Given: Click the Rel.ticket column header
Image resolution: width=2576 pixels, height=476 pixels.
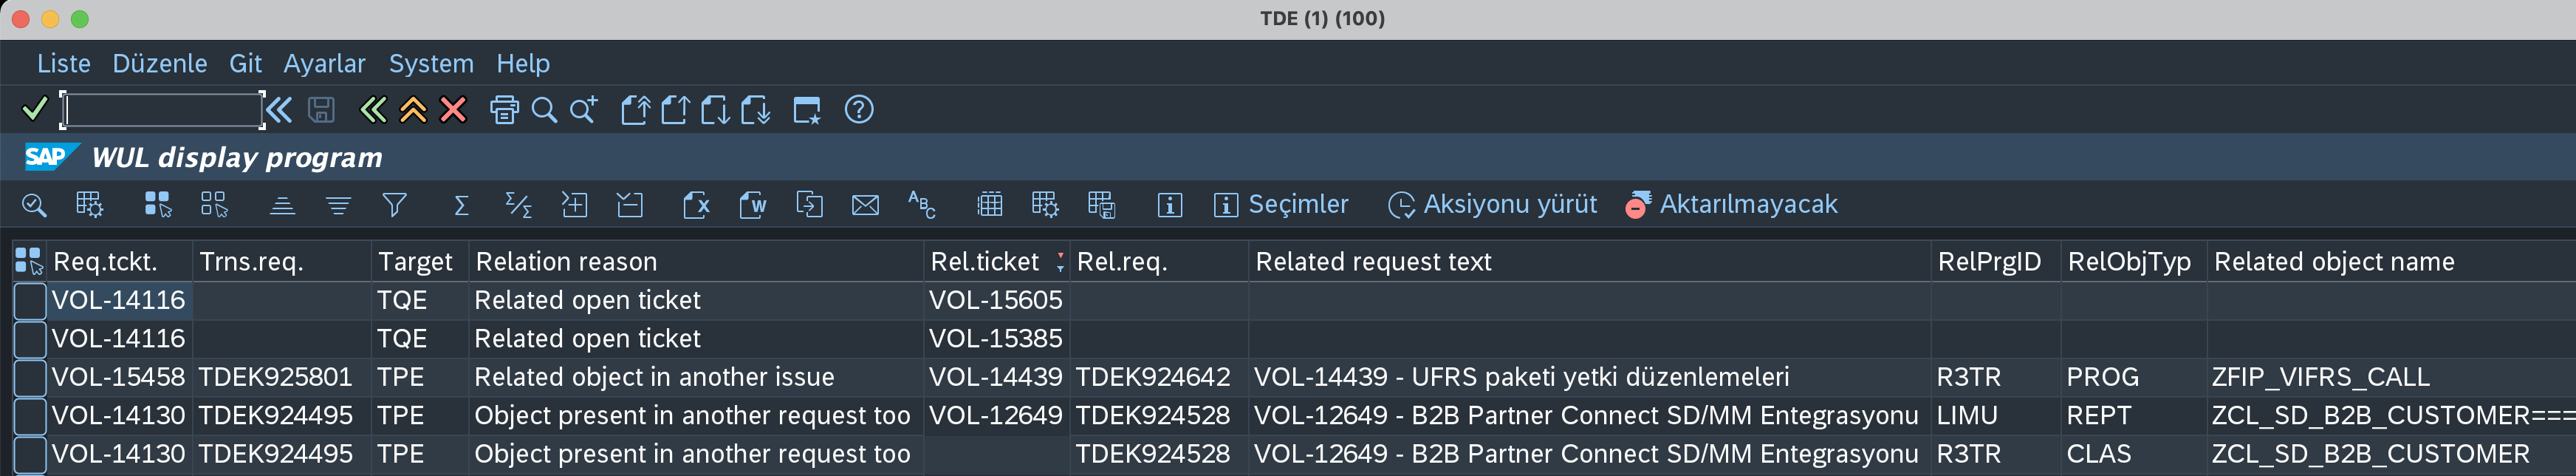Looking at the screenshot, I should (x=985, y=262).
